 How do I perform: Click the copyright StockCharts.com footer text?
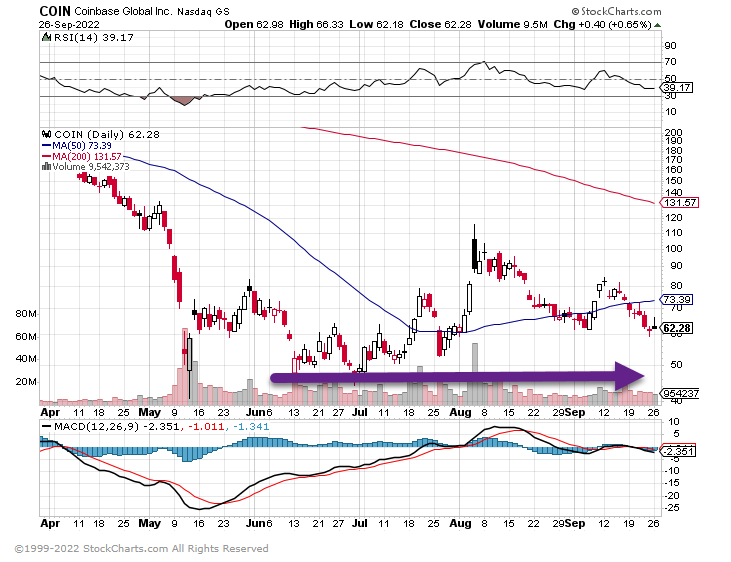[142, 548]
